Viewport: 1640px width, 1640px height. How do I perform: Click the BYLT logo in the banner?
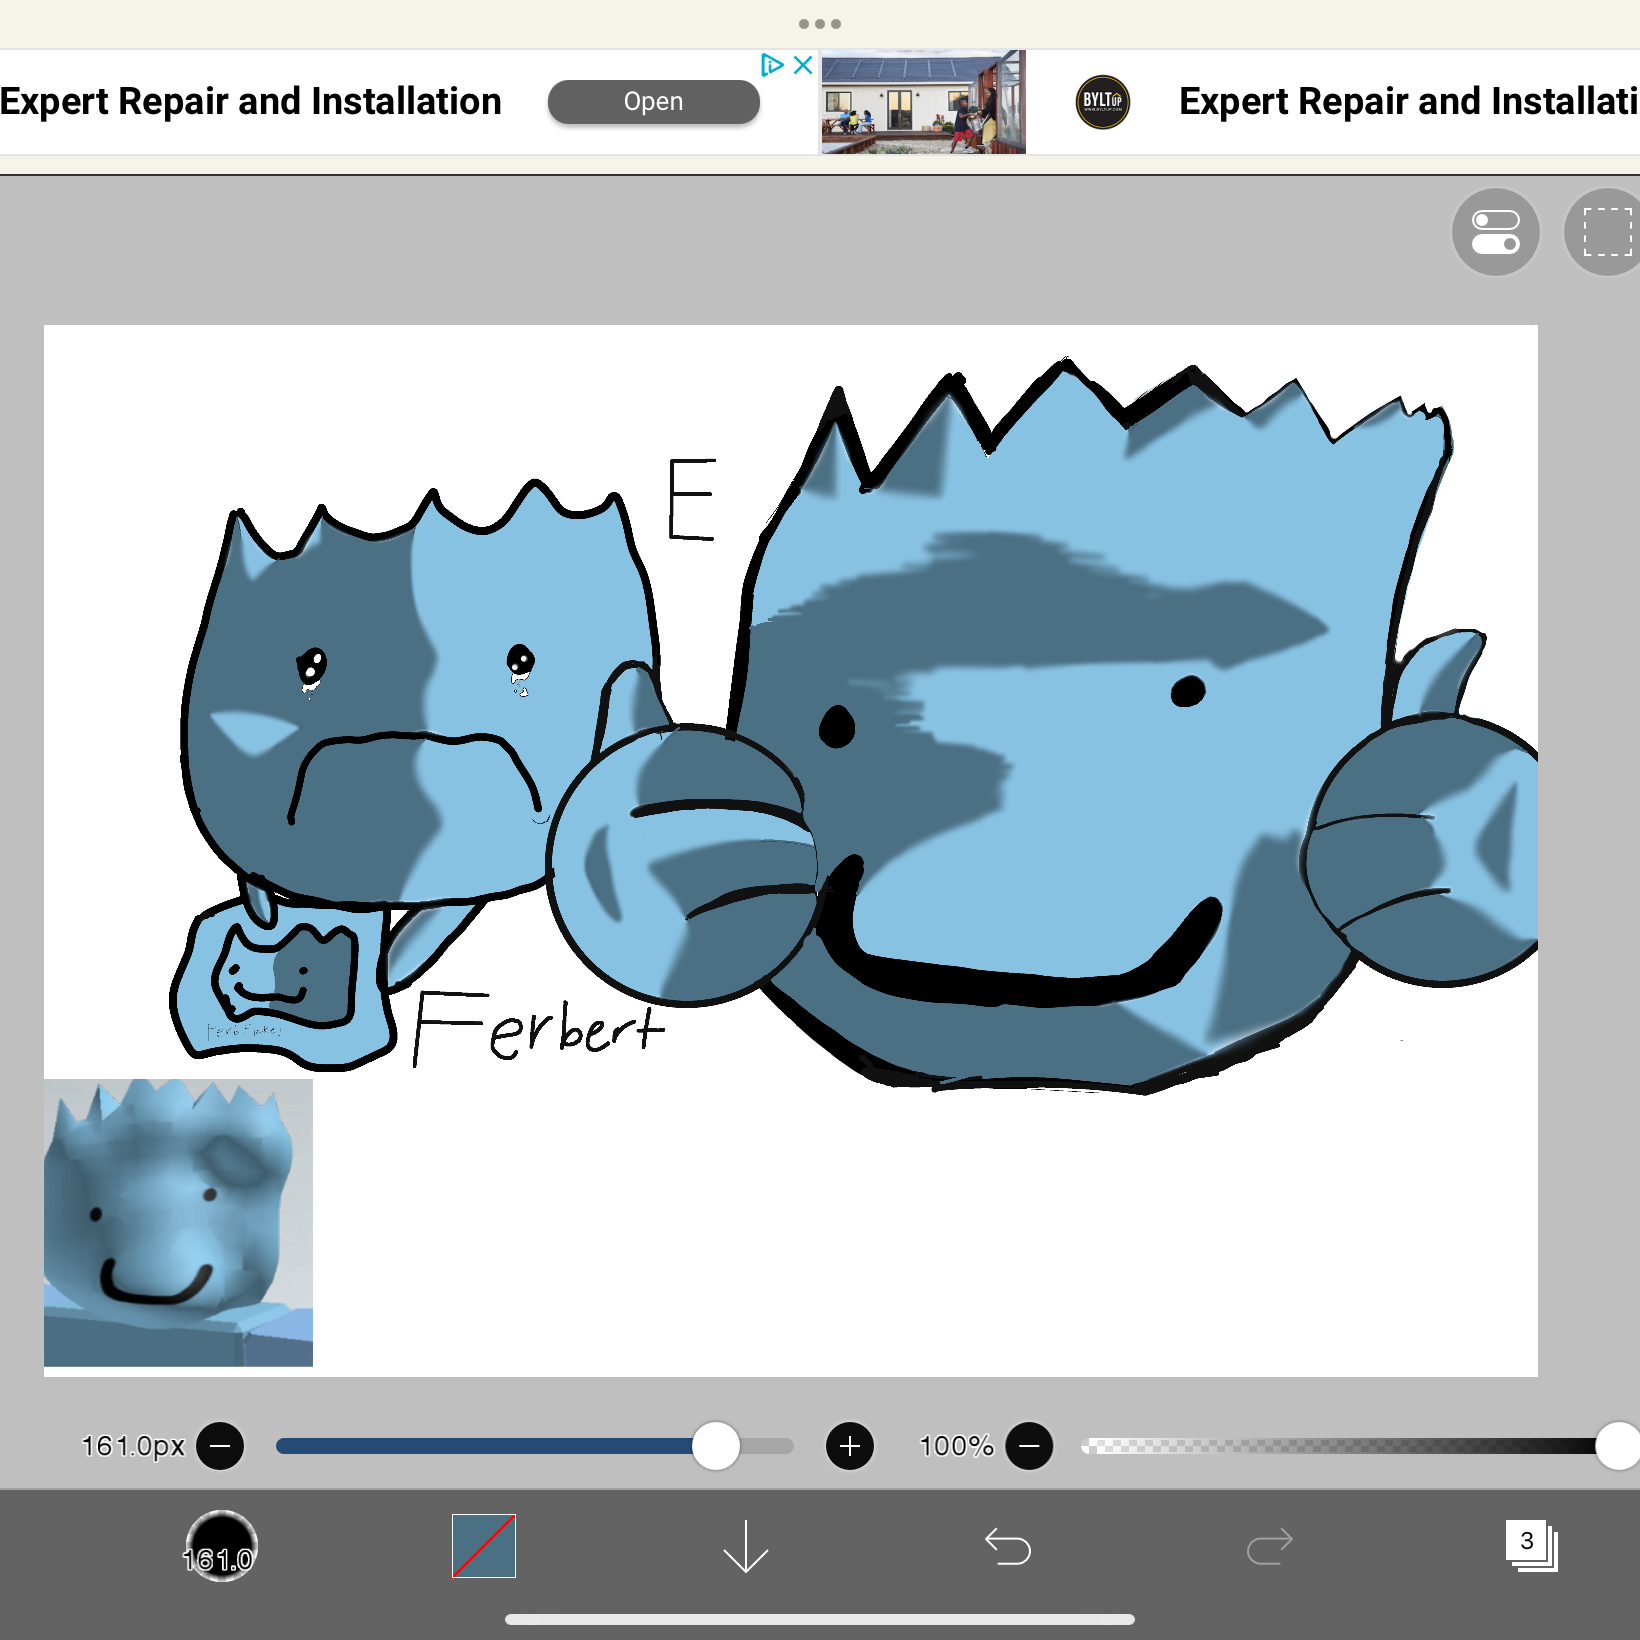1102,102
